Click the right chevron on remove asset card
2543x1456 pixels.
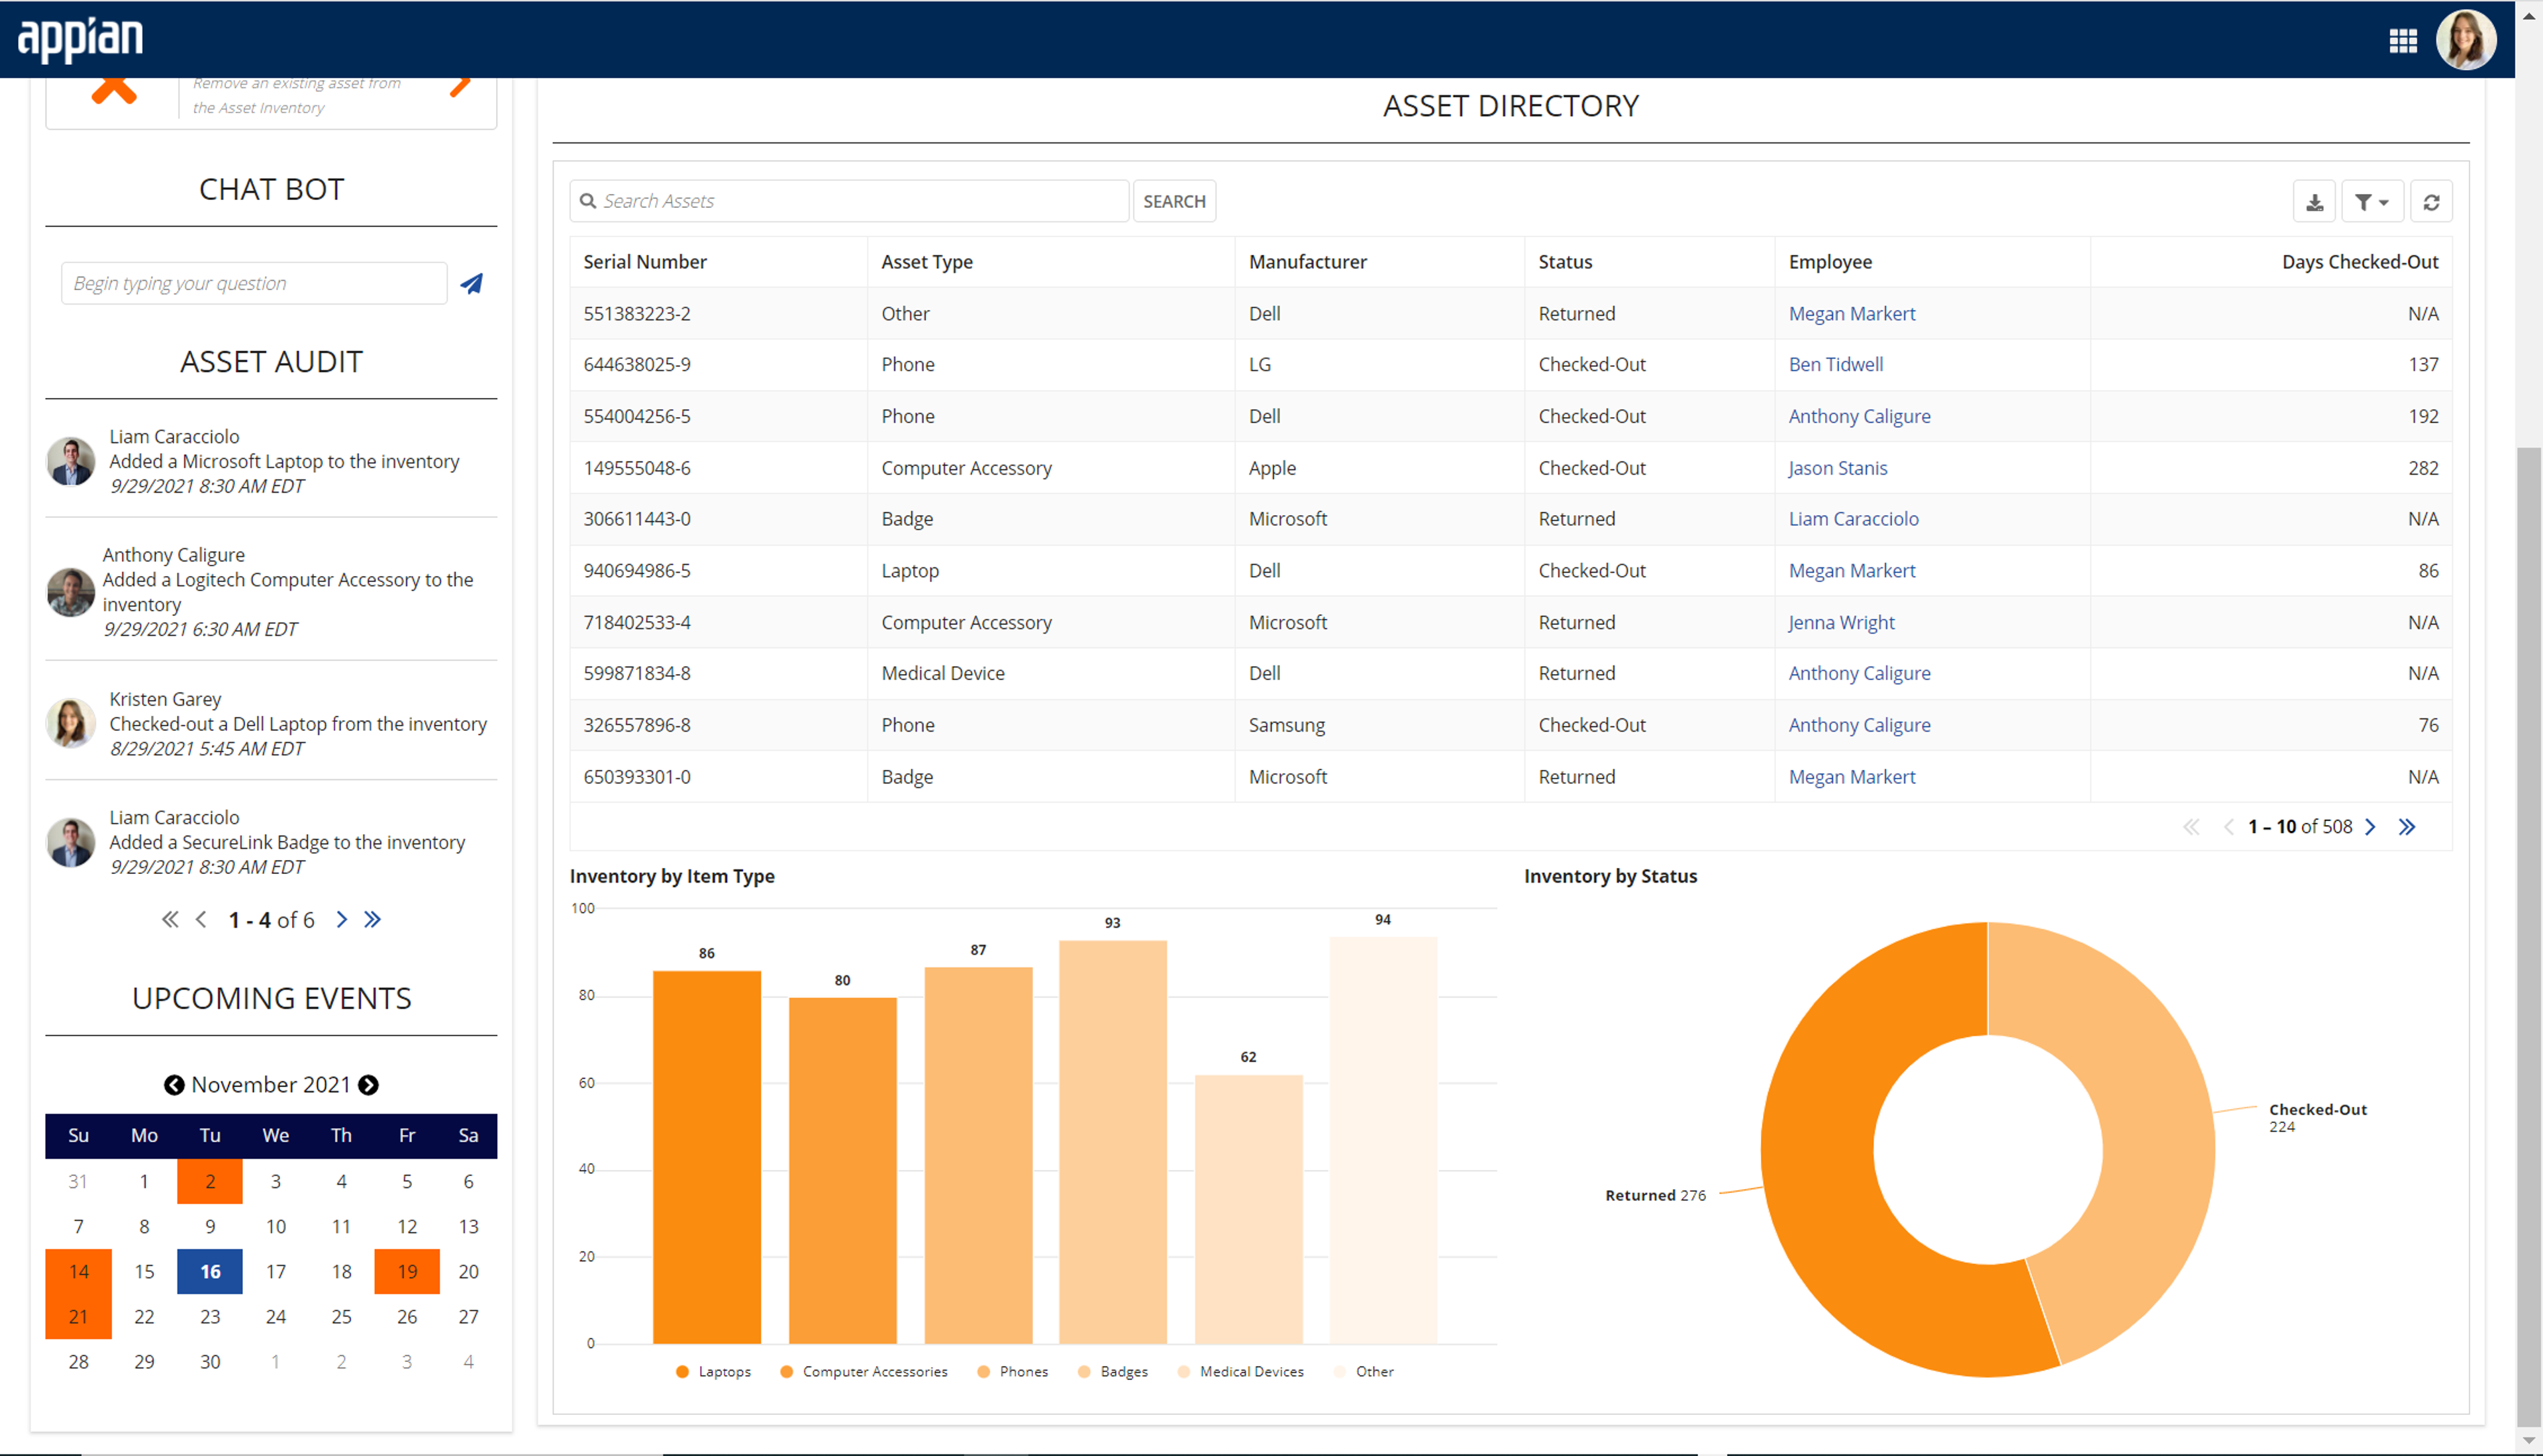coord(461,88)
